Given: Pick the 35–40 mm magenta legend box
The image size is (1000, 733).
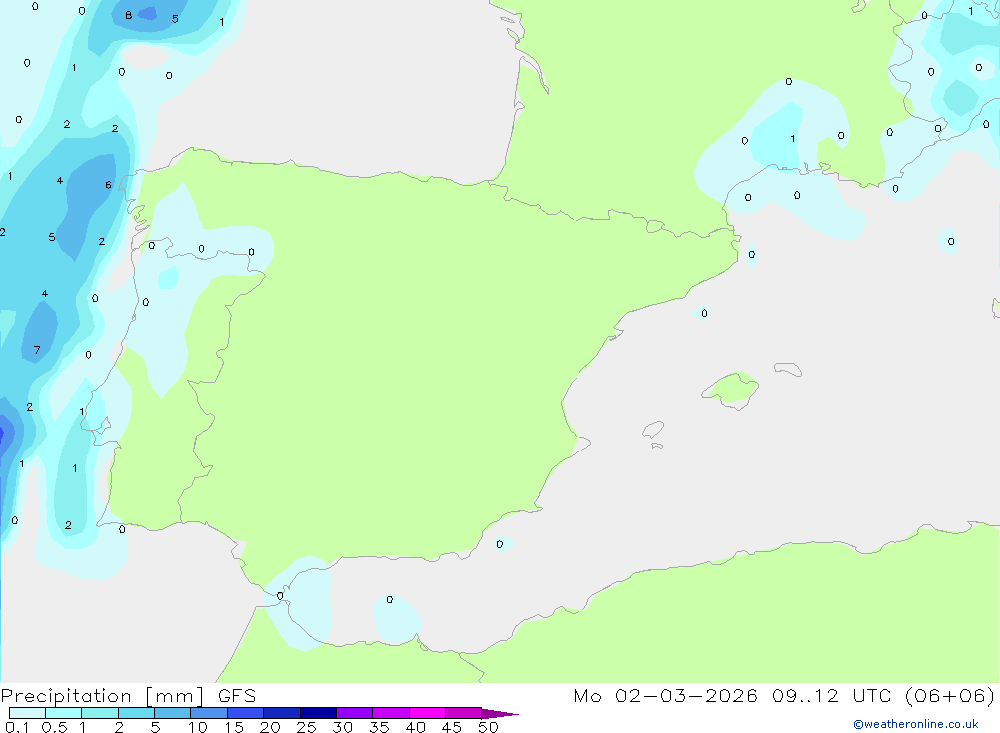Looking at the screenshot, I should [x=391, y=713].
